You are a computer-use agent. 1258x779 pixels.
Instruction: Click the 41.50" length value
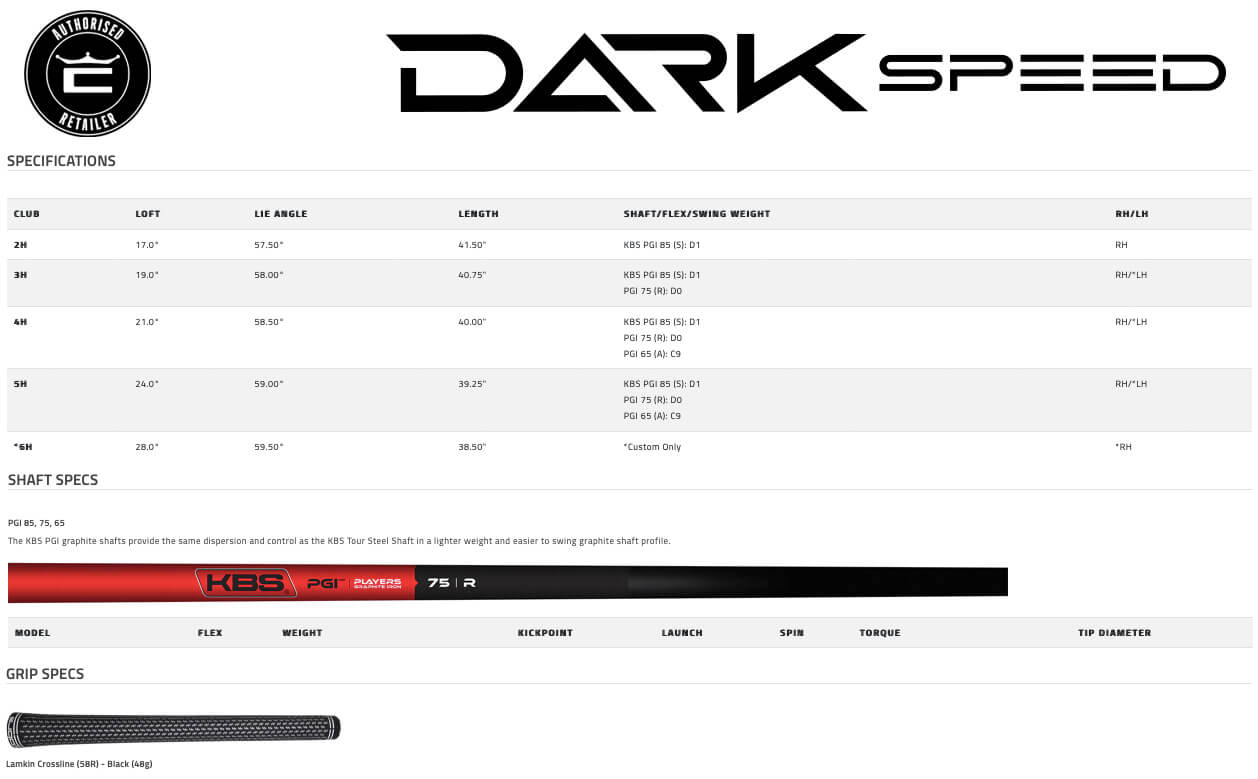(472, 245)
